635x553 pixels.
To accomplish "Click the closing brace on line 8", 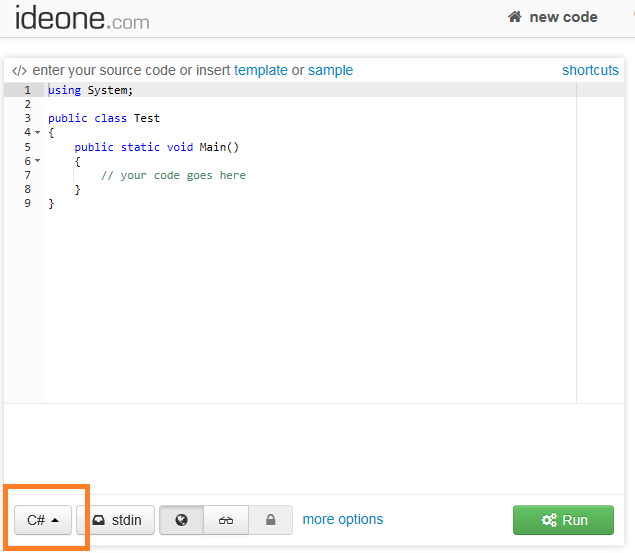I will 77,189.
